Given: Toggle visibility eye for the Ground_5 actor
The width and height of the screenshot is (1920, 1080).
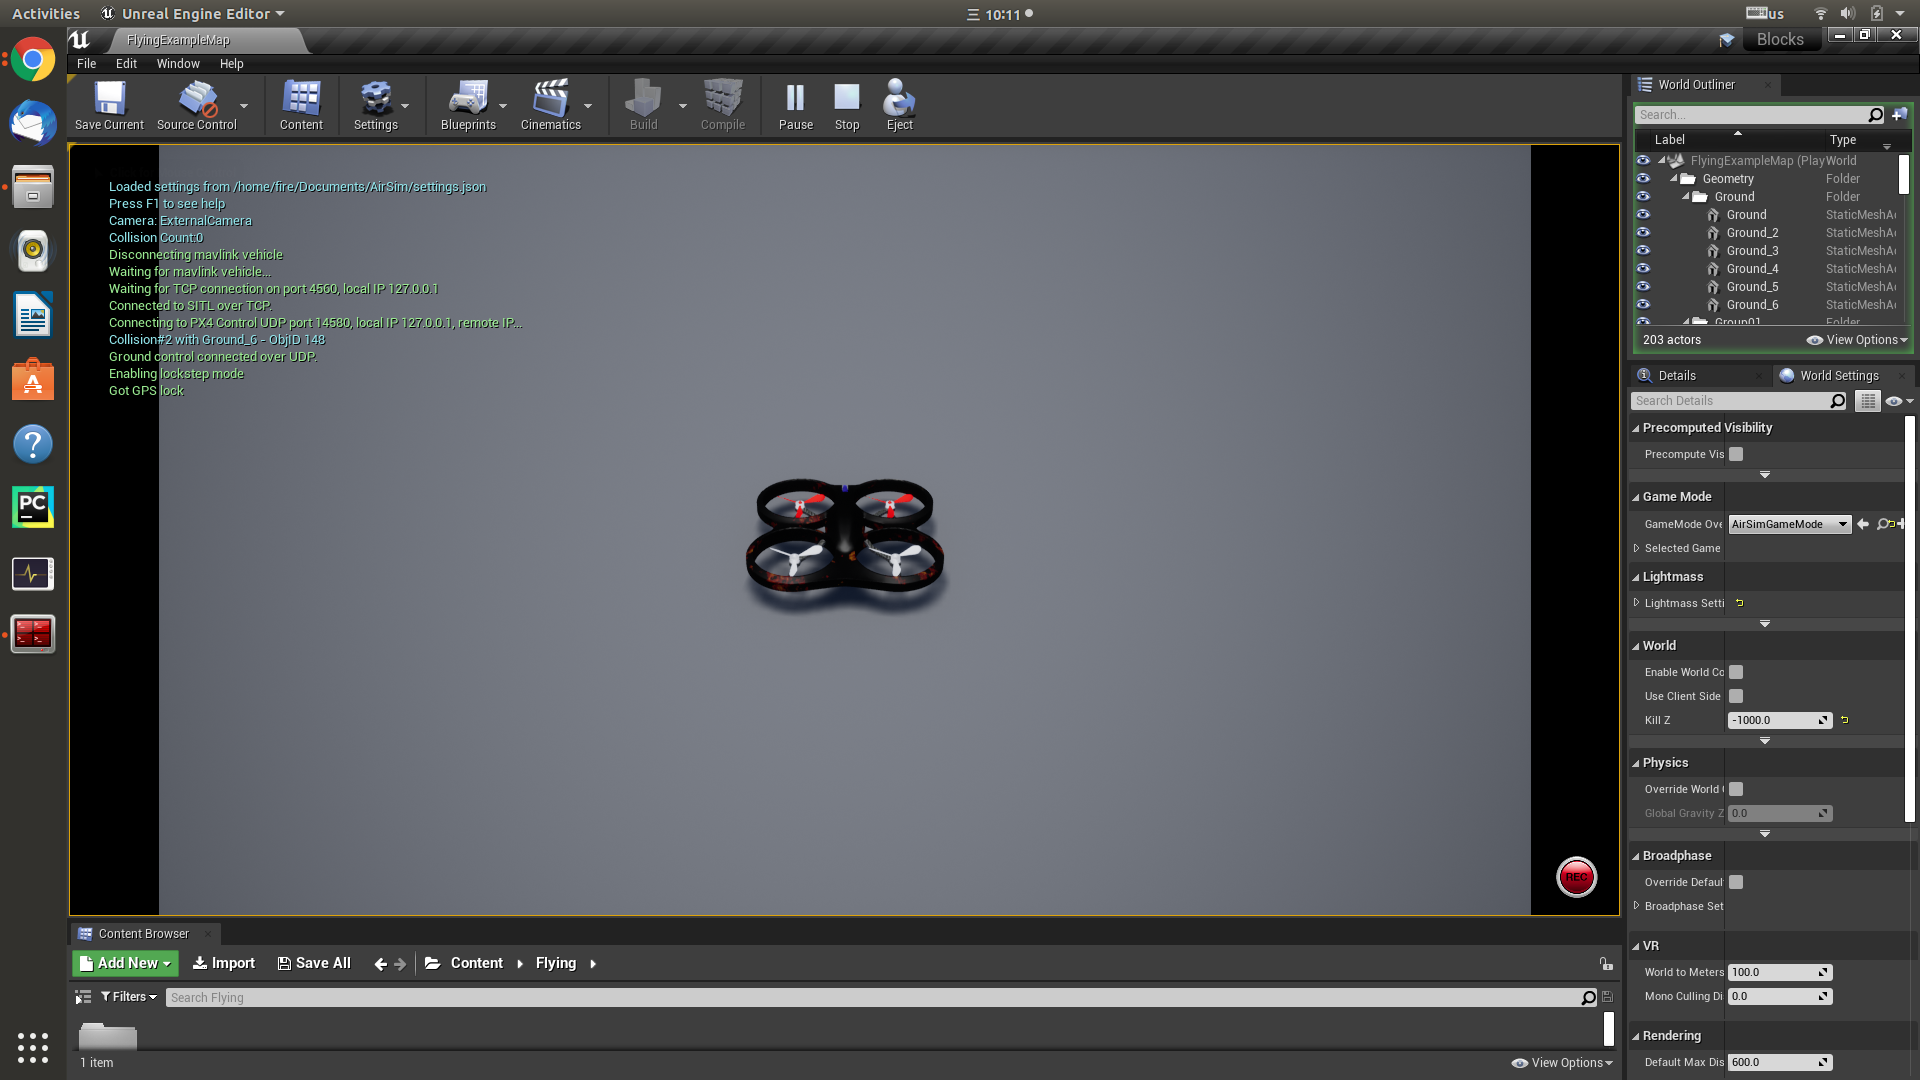Looking at the screenshot, I should (x=1643, y=287).
